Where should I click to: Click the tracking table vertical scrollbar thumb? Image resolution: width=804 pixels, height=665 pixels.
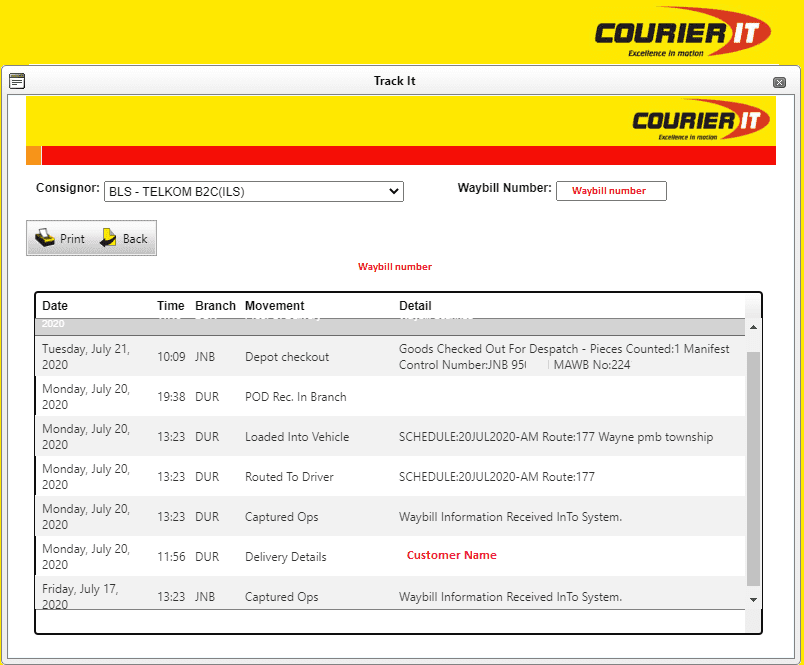[753, 468]
